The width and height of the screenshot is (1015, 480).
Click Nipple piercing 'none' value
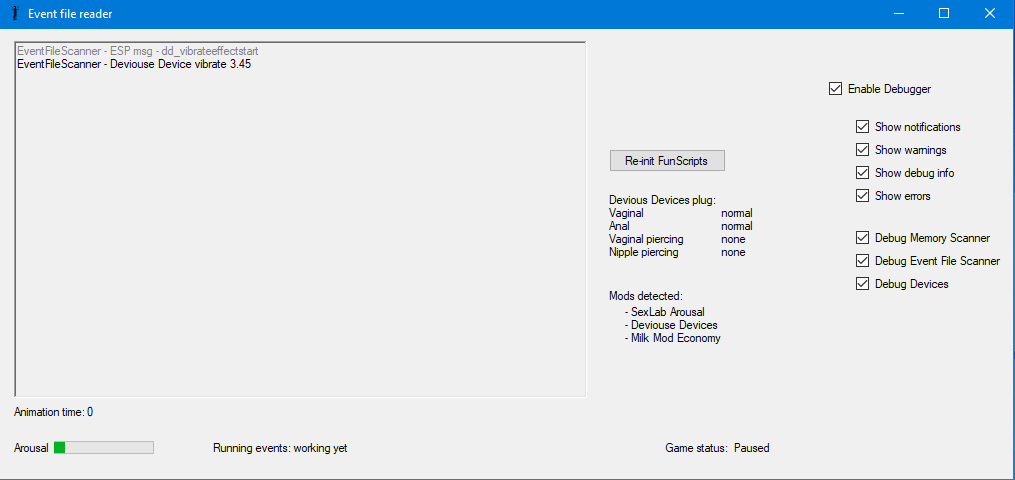coord(733,252)
